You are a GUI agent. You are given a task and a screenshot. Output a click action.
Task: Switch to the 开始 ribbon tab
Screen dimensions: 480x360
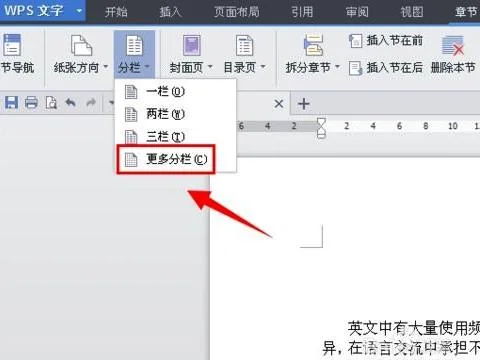point(116,12)
